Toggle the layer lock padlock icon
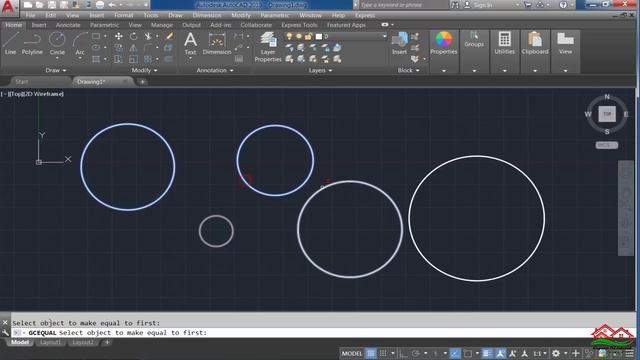Screen dimensions: 640x360 point(308,36)
